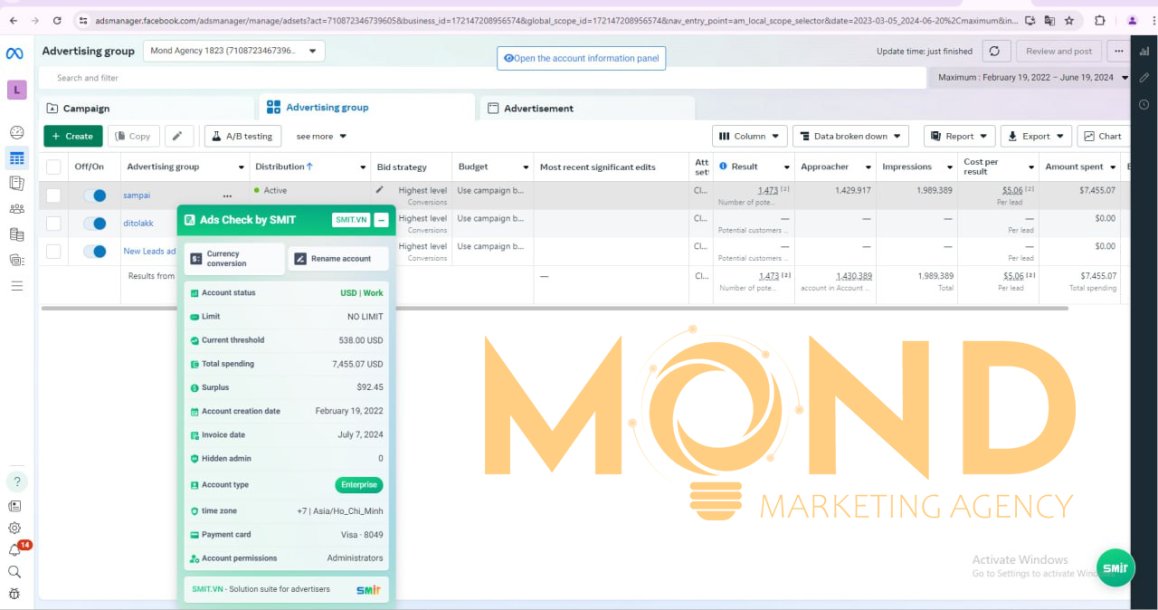
Task: Open the Report dropdown
Action: [x=959, y=136]
